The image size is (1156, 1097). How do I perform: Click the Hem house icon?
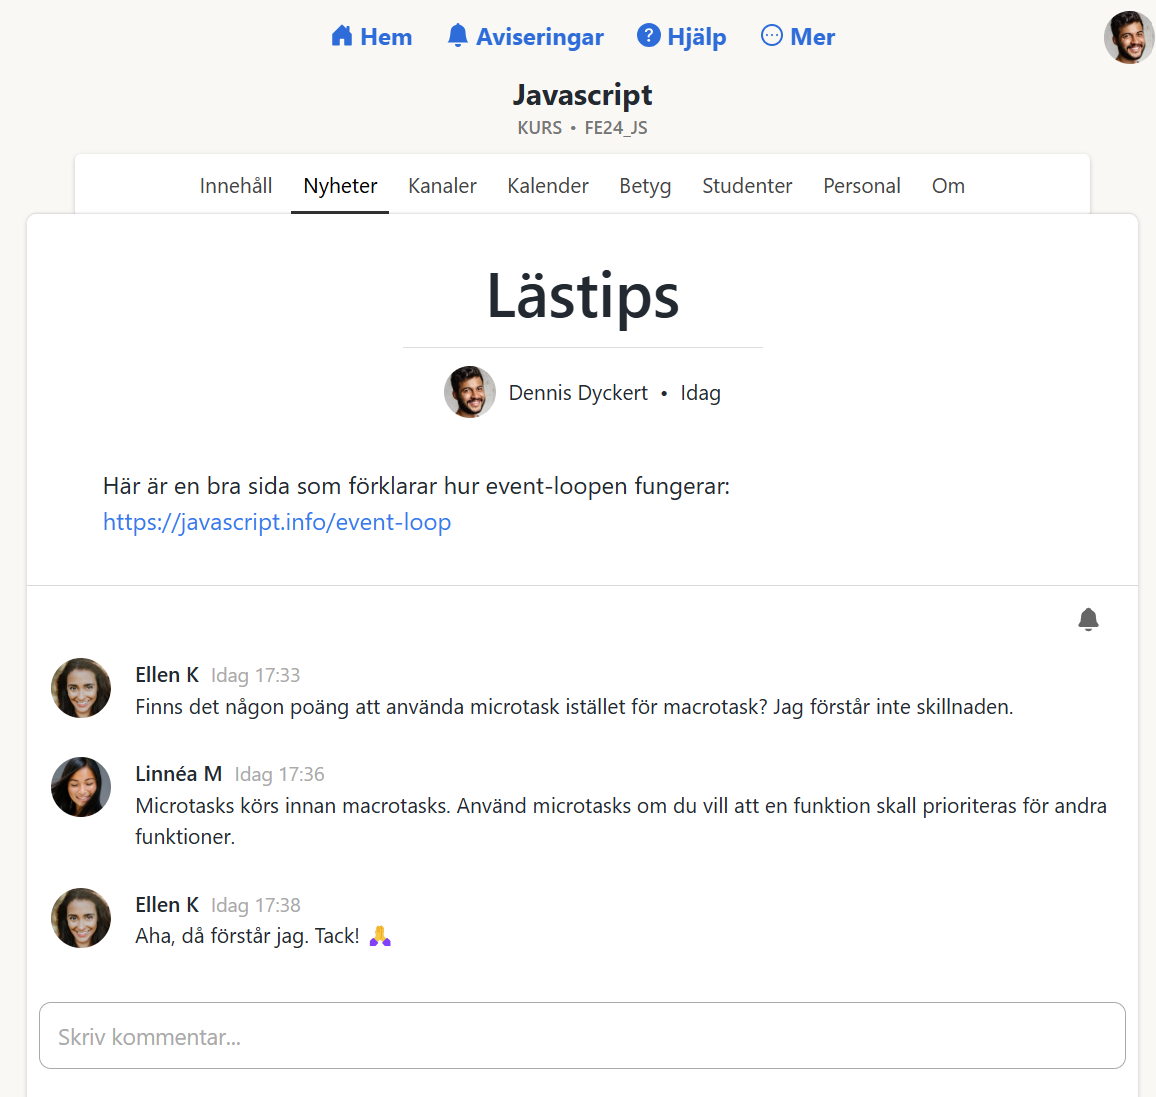[342, 37]
